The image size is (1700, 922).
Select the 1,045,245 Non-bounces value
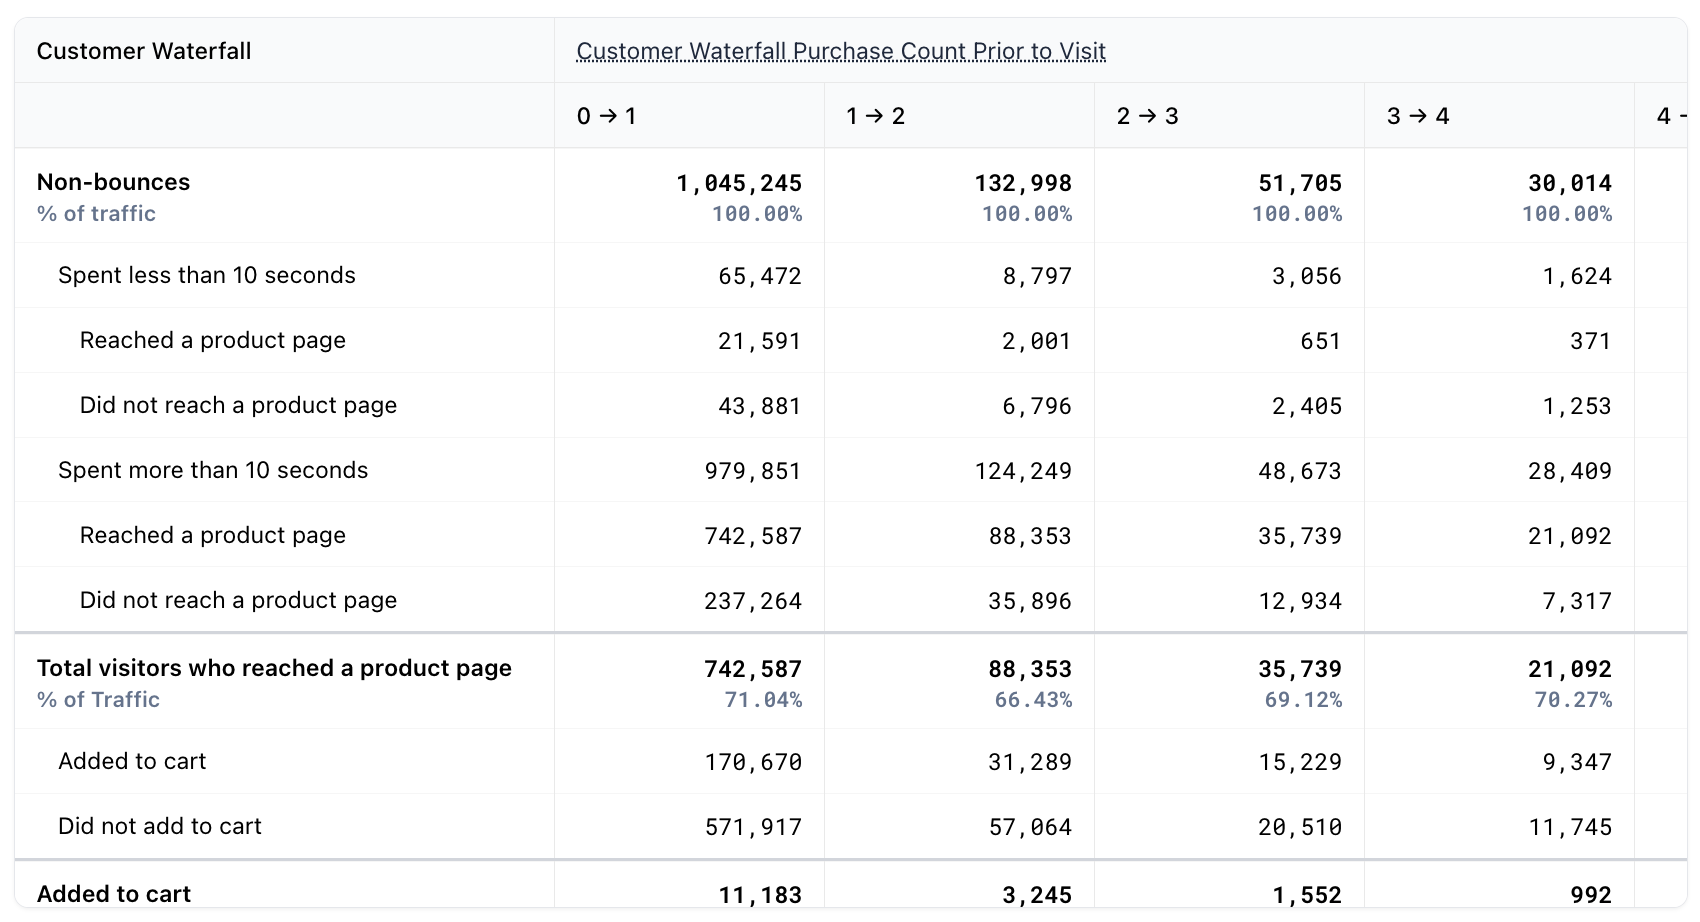[739, 183]
